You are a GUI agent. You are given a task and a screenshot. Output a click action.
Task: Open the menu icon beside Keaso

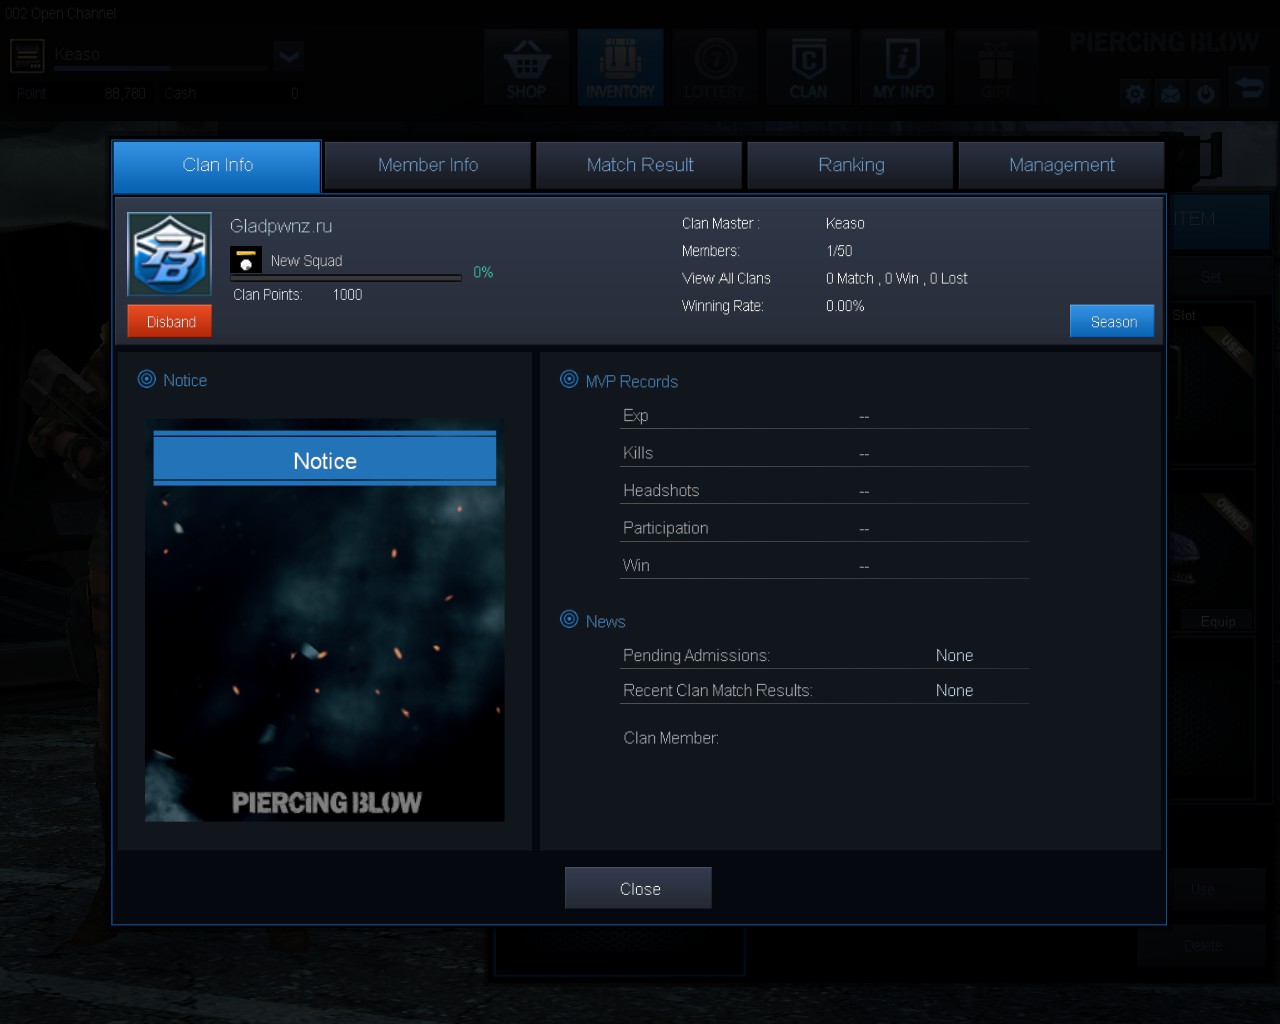tap(27, 55)
